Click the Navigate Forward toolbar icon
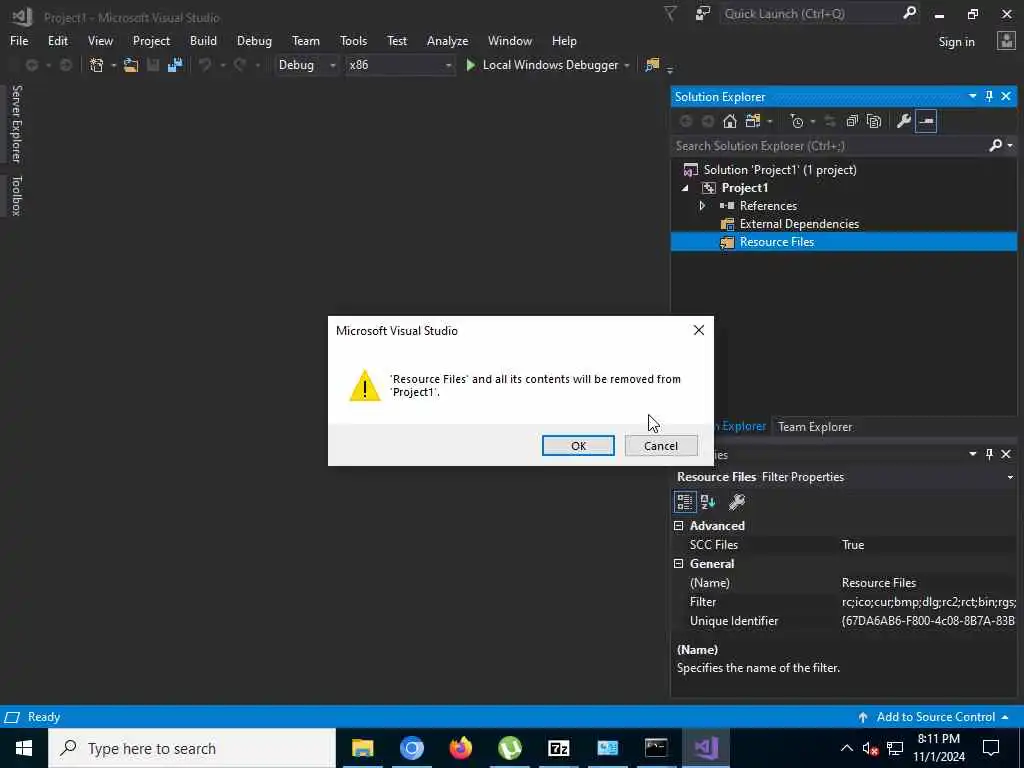This screenshot has height=768, width=1024. click(x=65, y=65)
